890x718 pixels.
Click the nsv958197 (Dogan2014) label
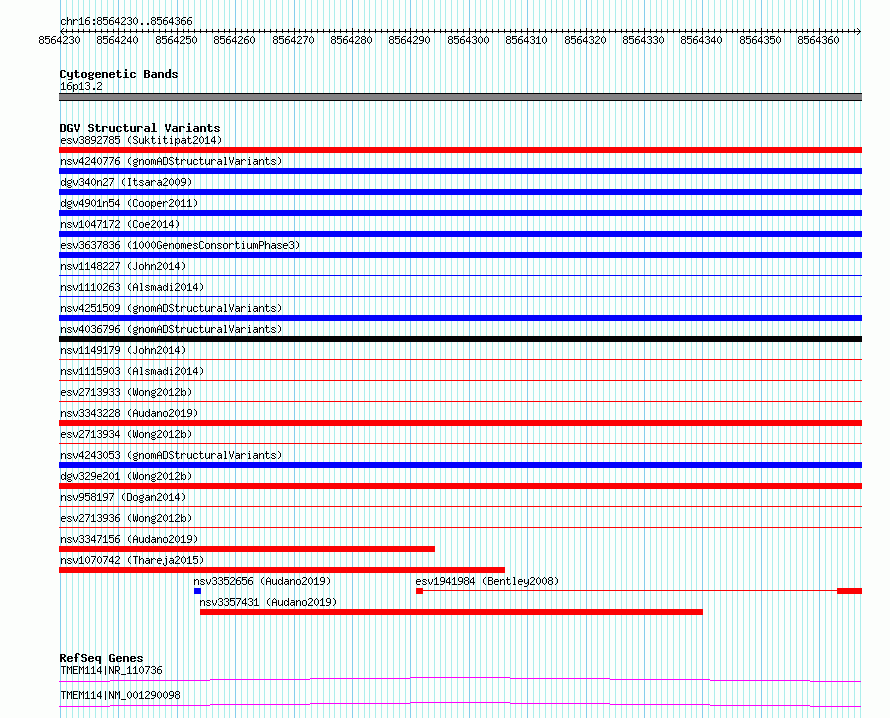coord(123,497)
